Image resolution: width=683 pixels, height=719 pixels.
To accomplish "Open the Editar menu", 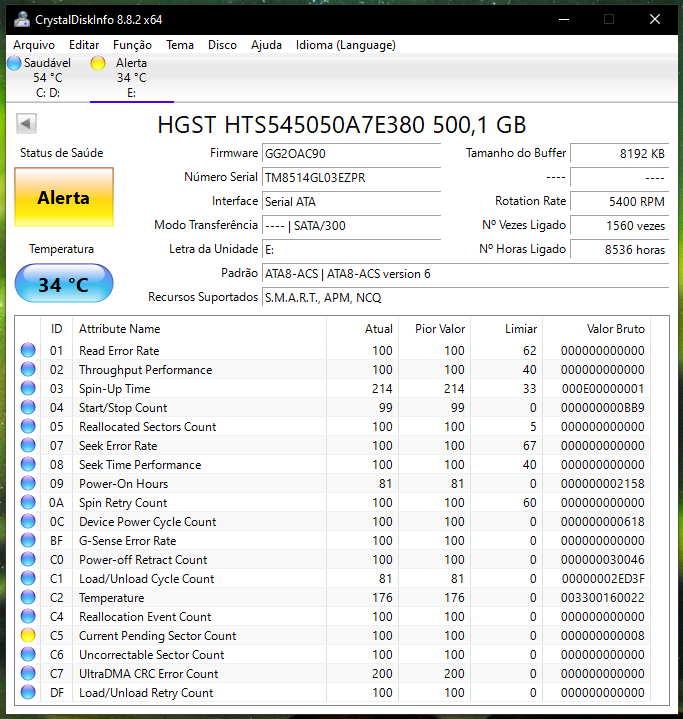I will pyautogui.click(x=84, y=45).
